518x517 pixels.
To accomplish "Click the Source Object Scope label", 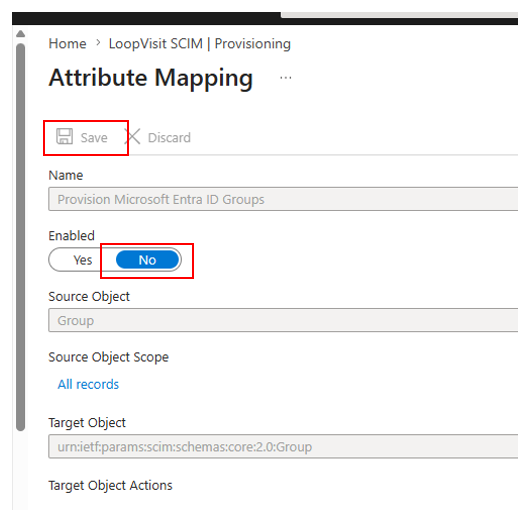I will (x=109, y=357).
